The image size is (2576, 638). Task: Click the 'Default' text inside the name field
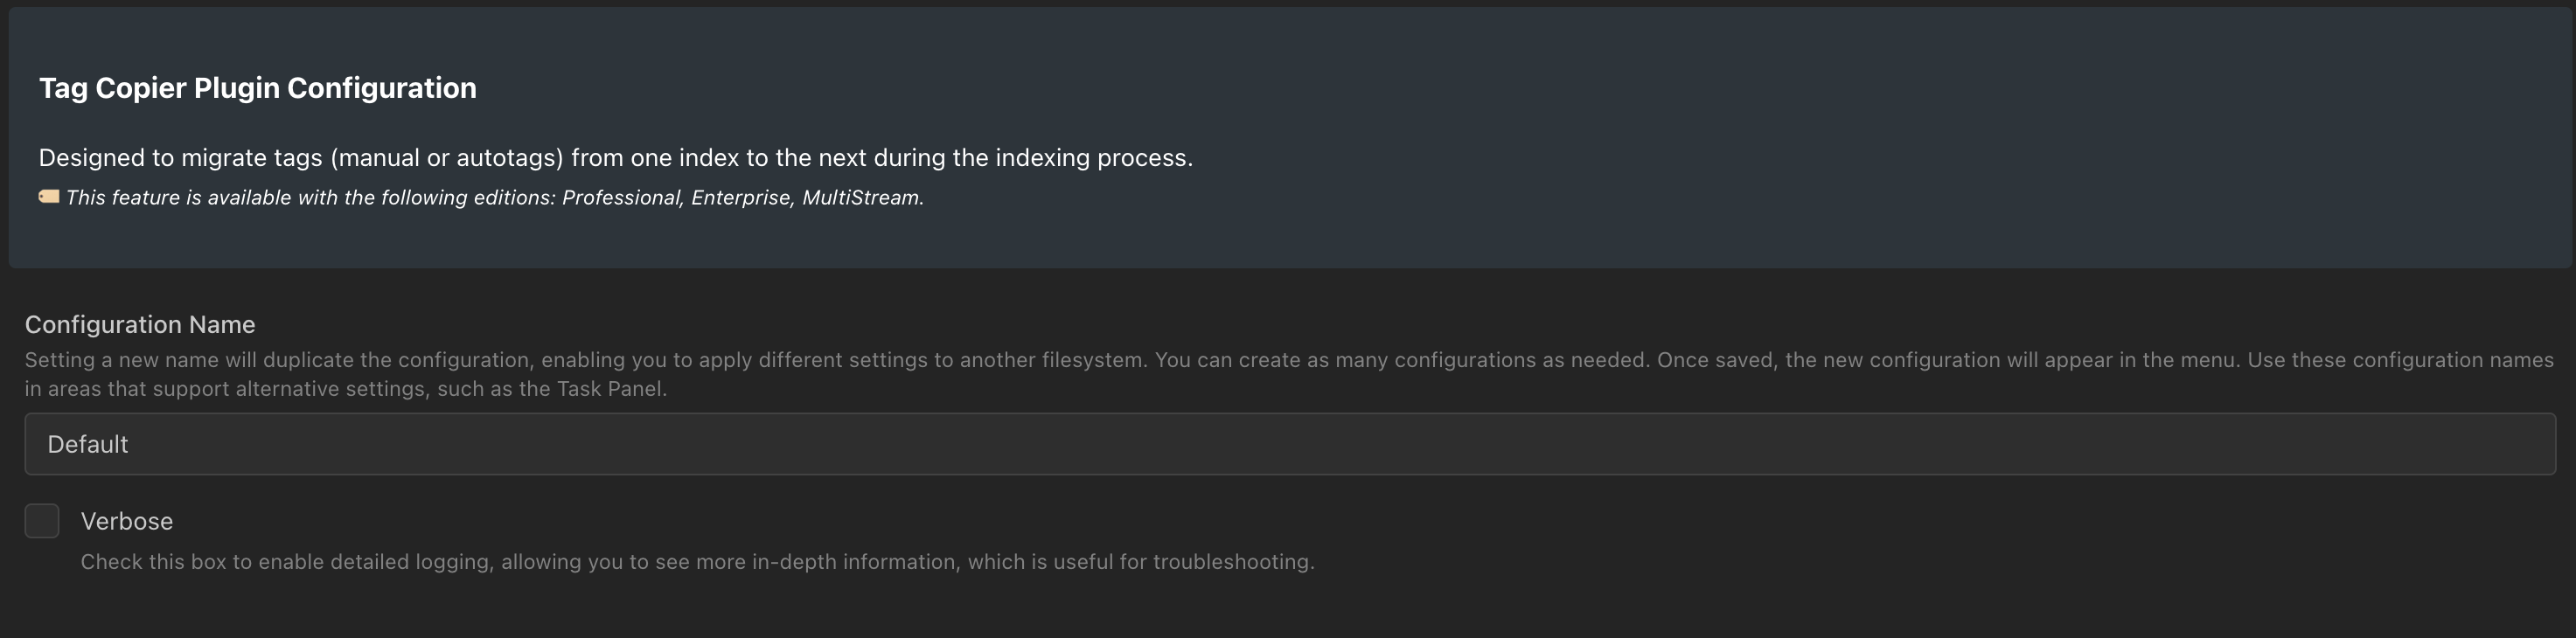88,444
